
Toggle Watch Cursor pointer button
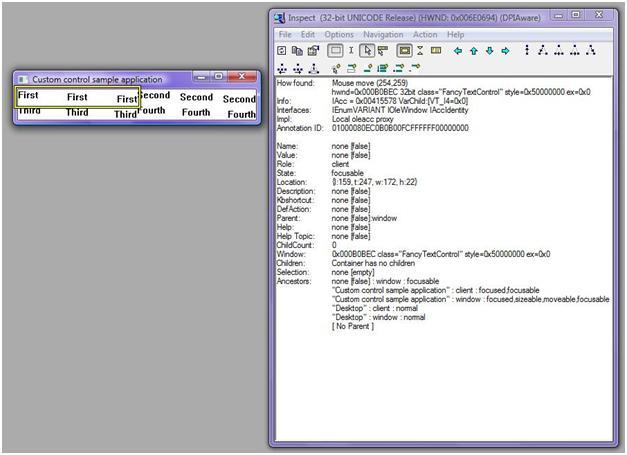pyautogui.click(x=367, y=50)
